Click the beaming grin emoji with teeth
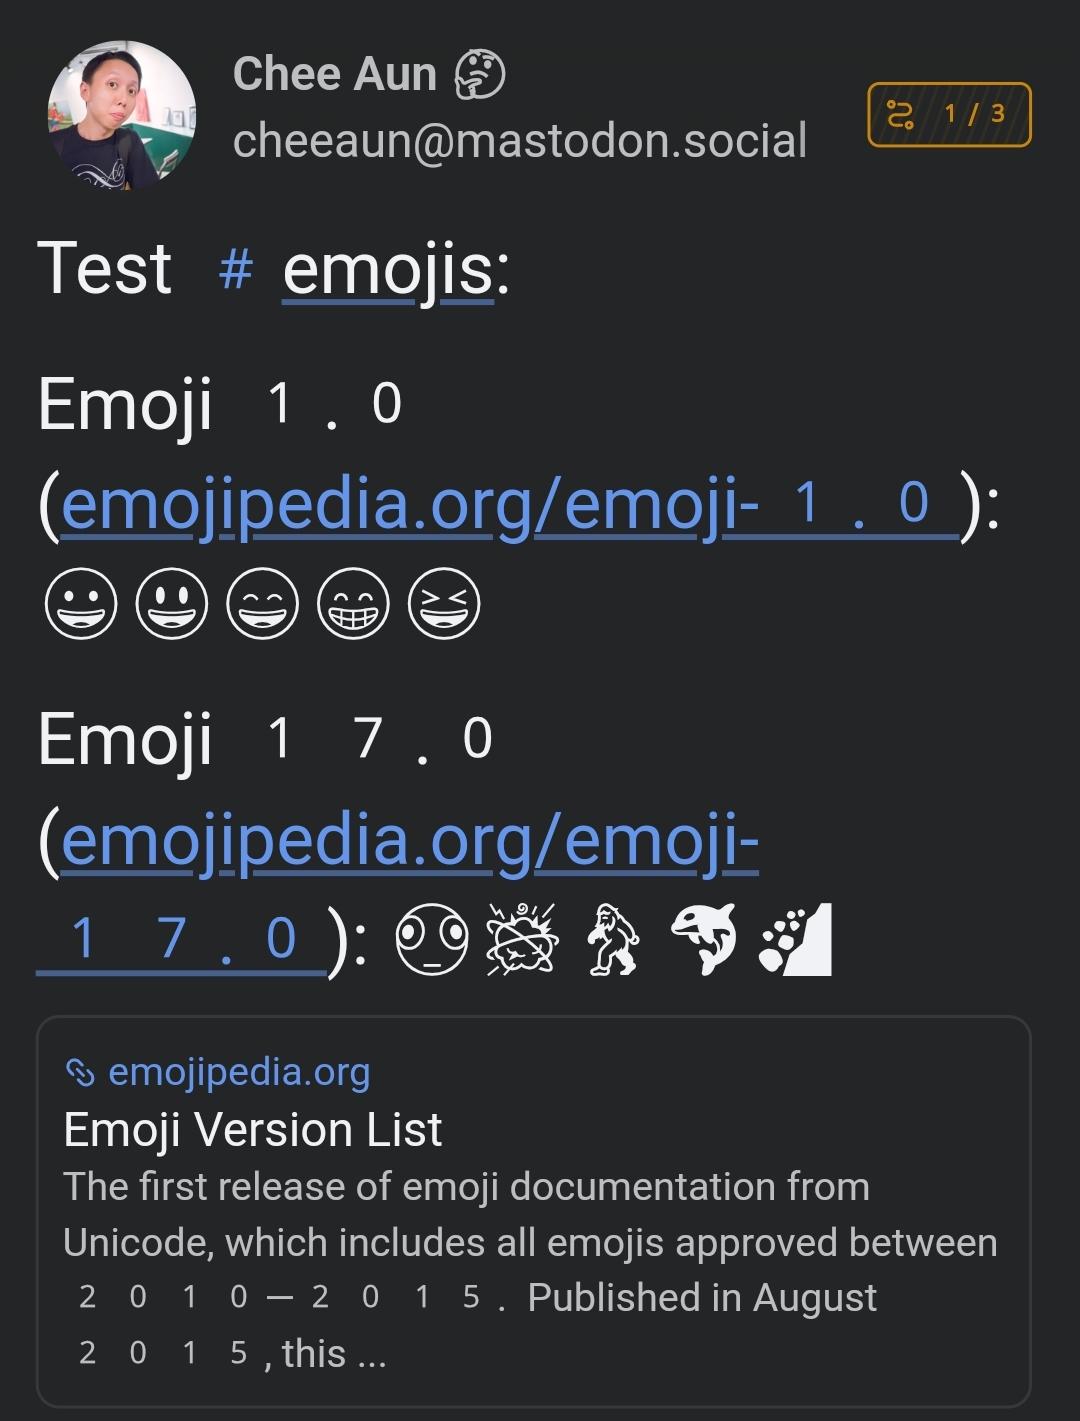 (353, 604)
